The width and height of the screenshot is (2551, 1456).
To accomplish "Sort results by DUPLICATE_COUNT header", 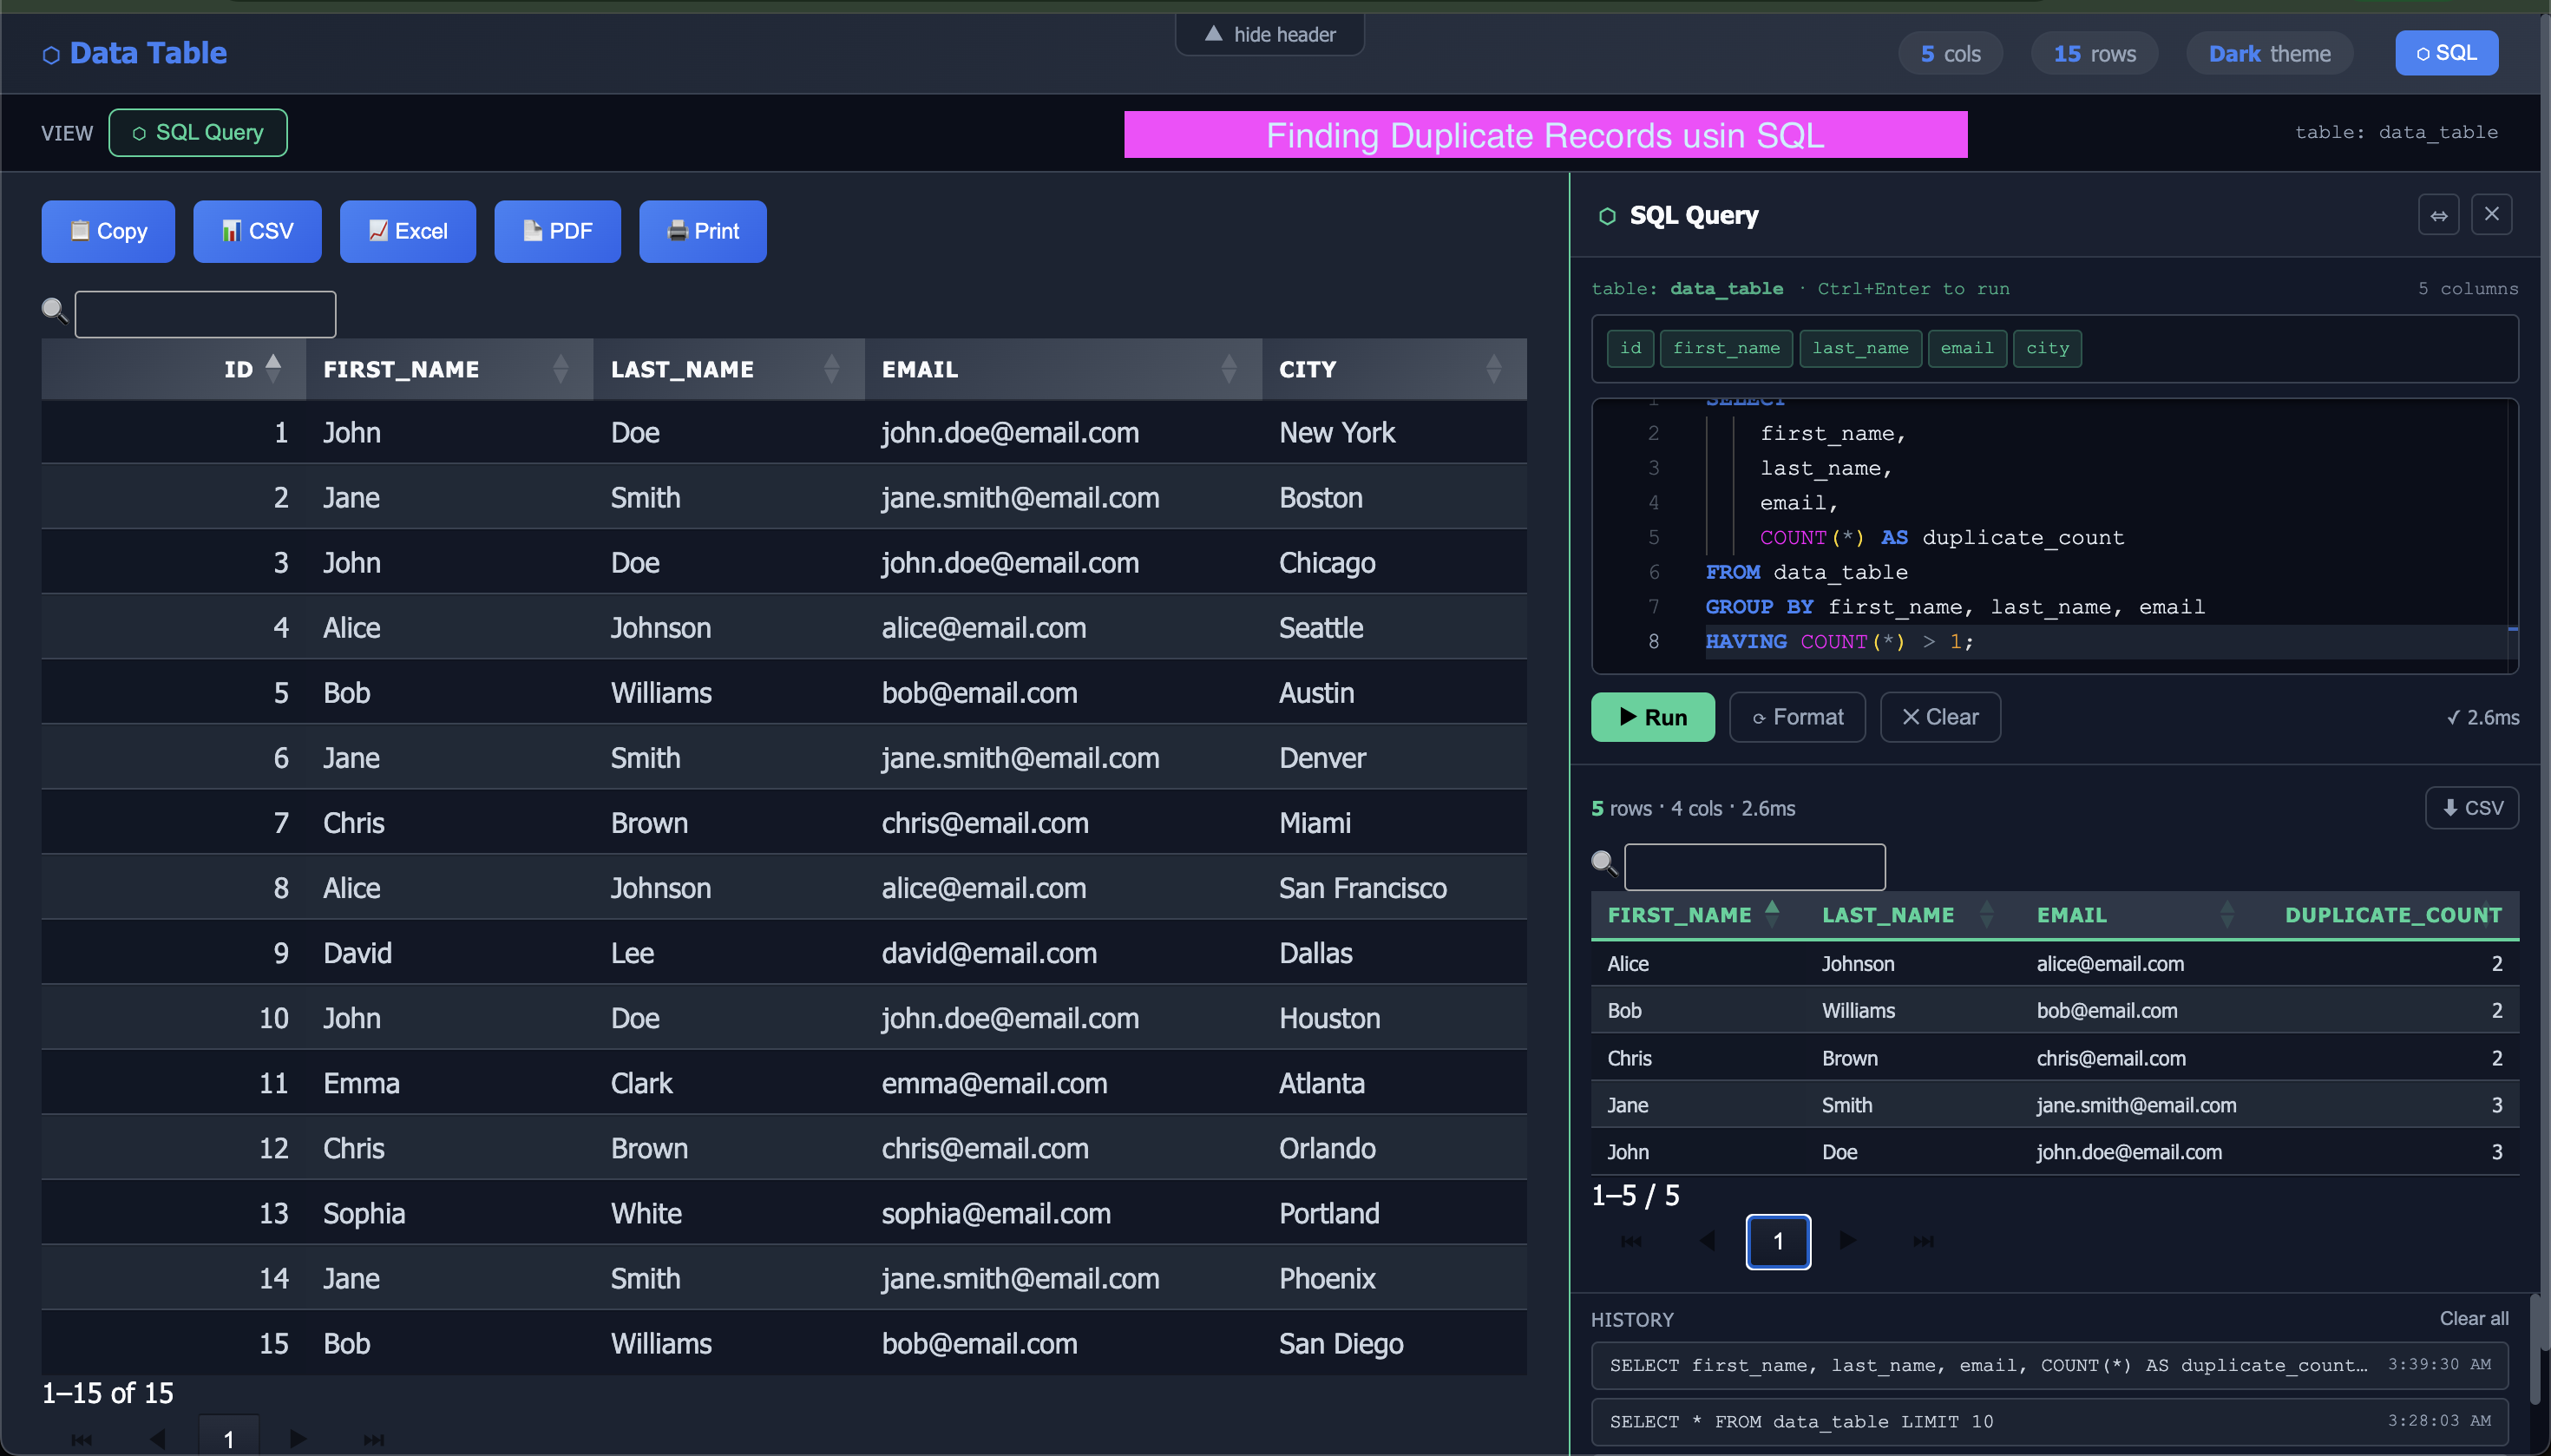I will [x=2392, y=915].
